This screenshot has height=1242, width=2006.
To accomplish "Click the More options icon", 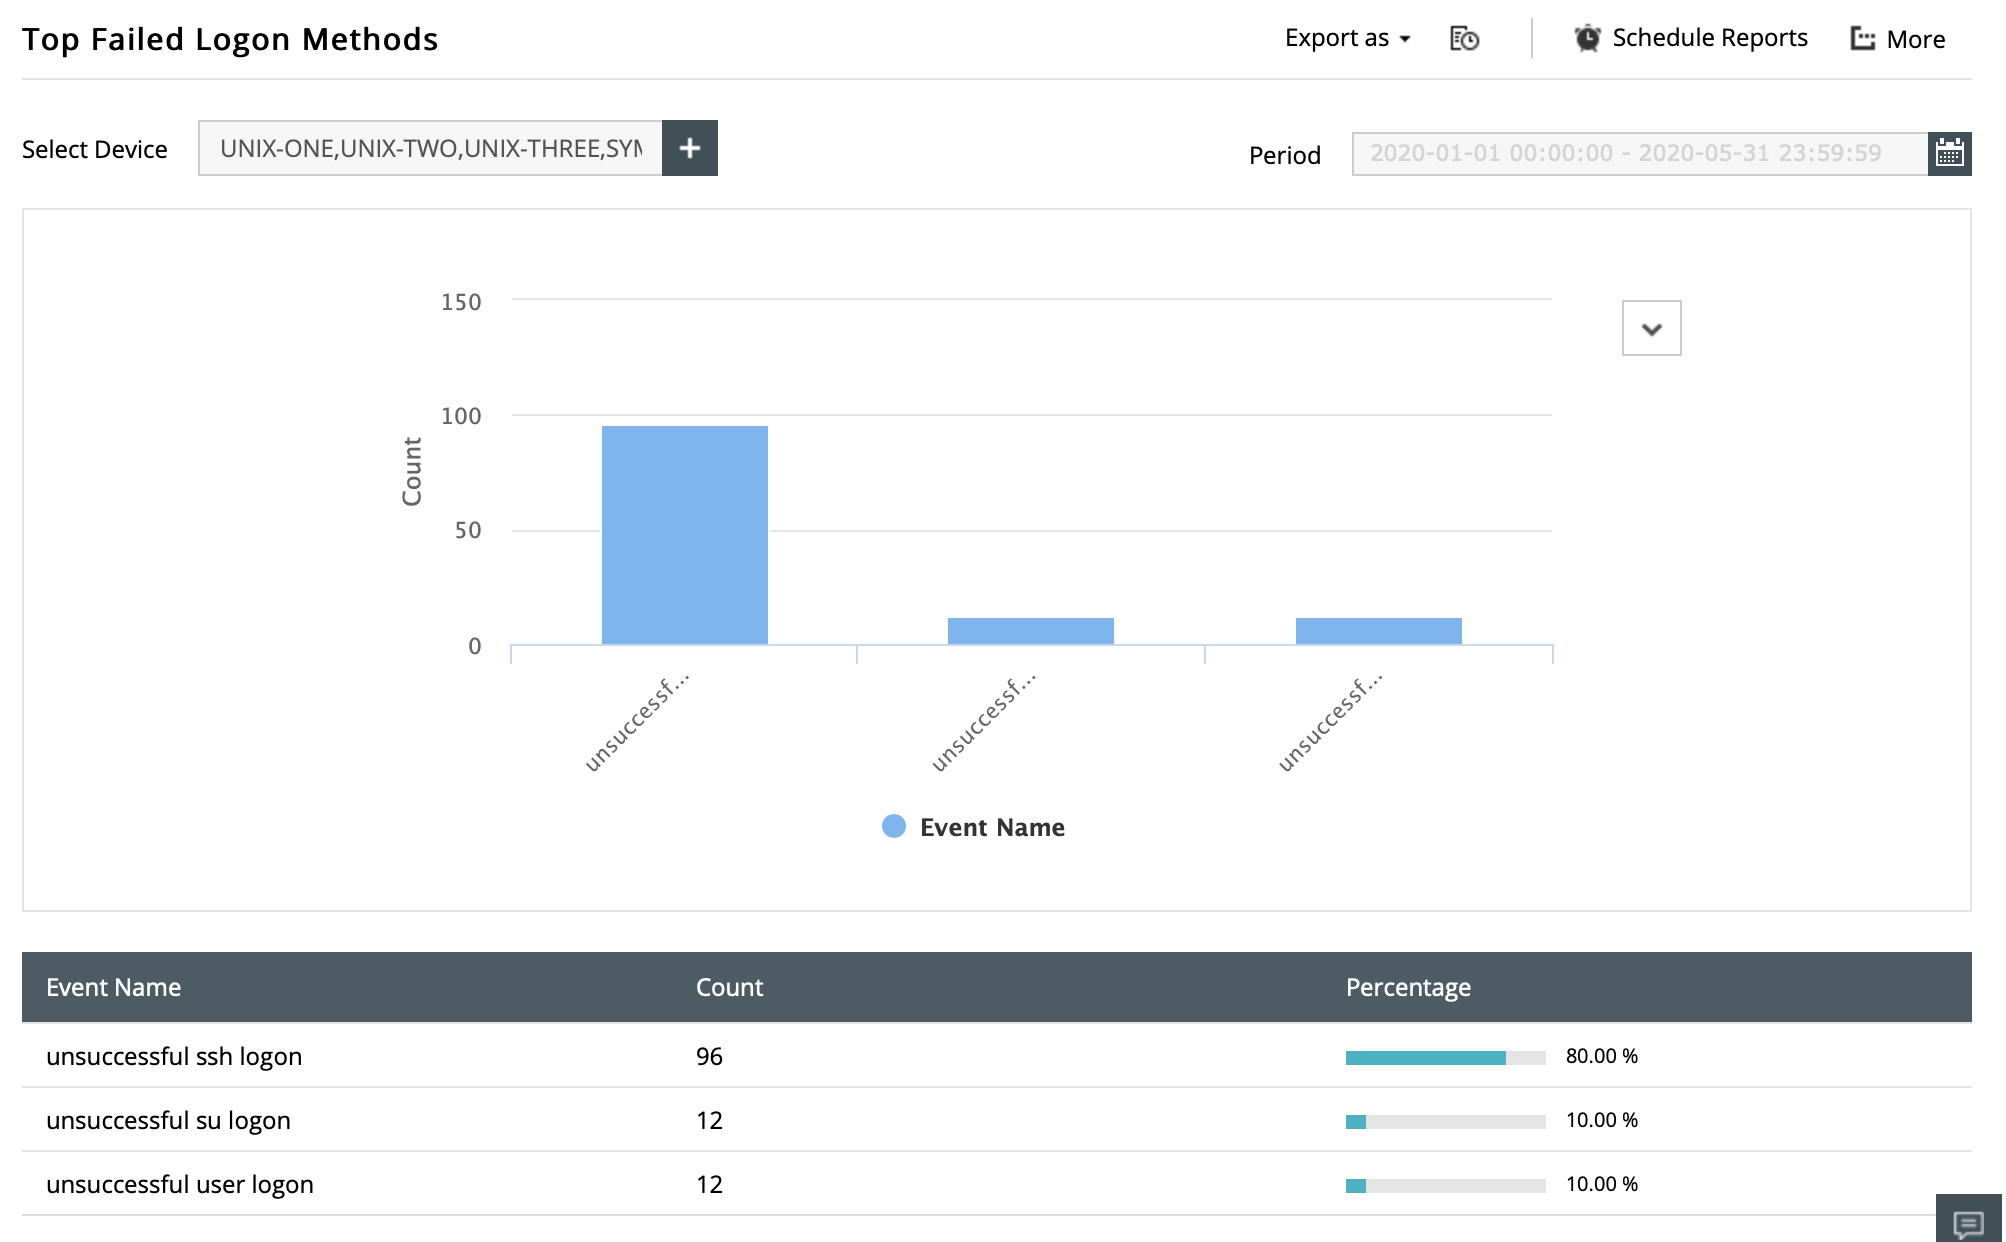I will pos(1862,39).
